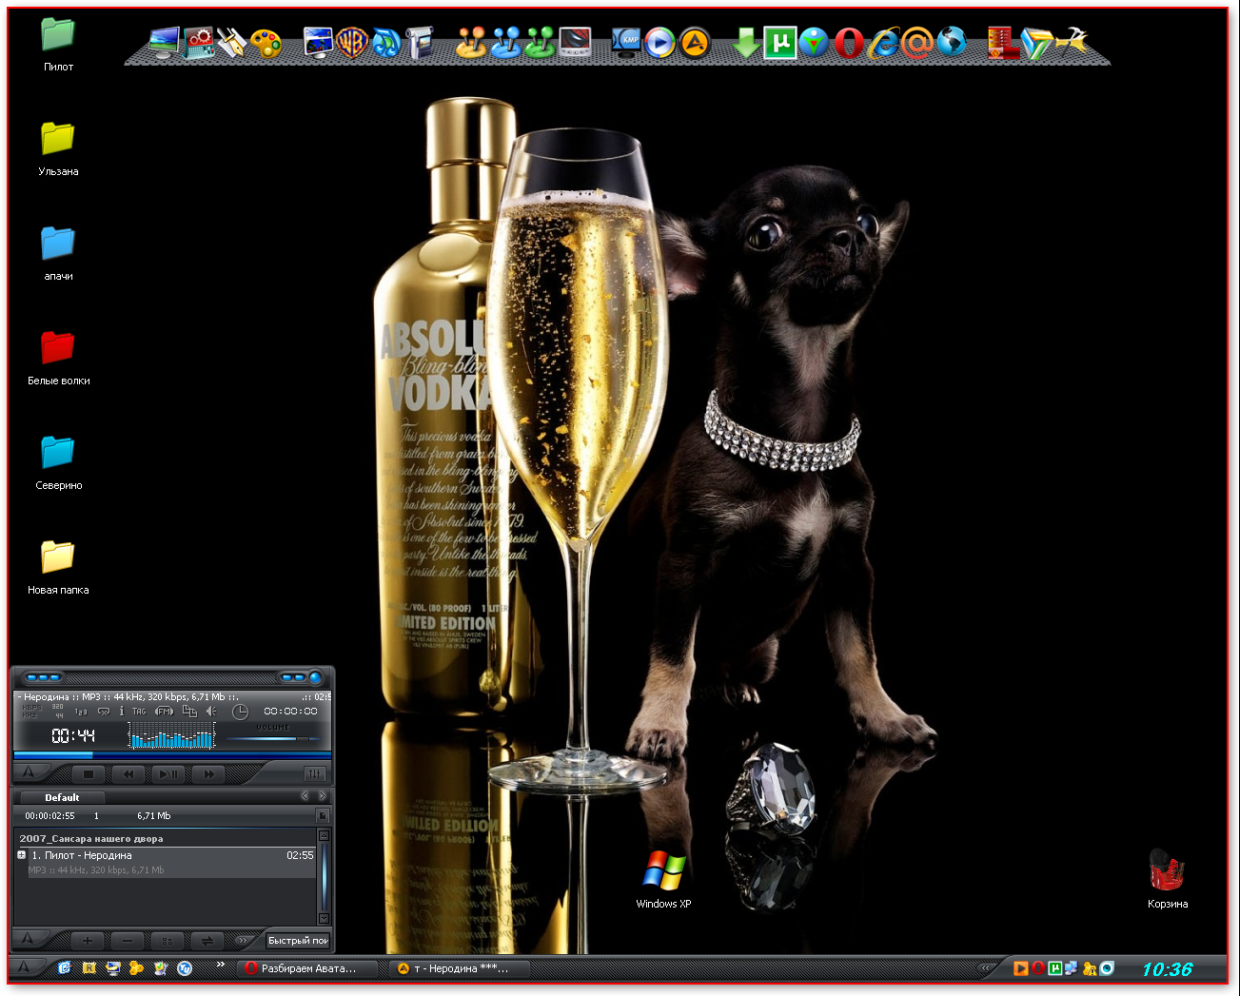Screen dimensions: 1240x996
Task: Click the track progress seek bar
Action: [170, 755]
